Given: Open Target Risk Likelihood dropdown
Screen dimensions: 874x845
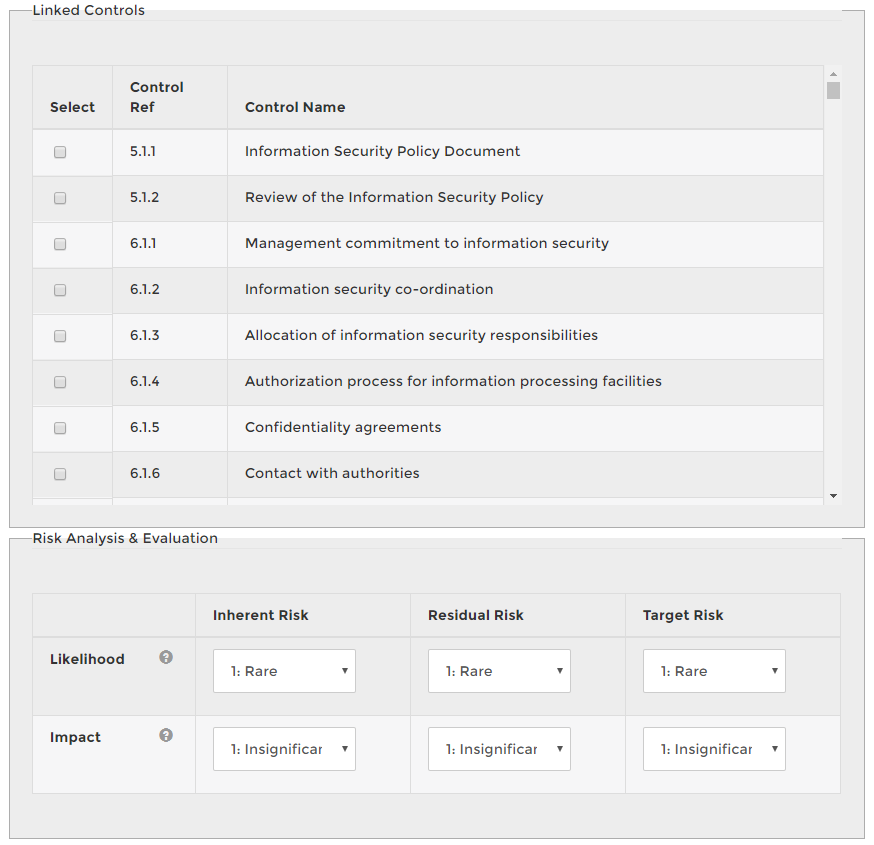Looking at the screenshot, I should coord(714,671).
